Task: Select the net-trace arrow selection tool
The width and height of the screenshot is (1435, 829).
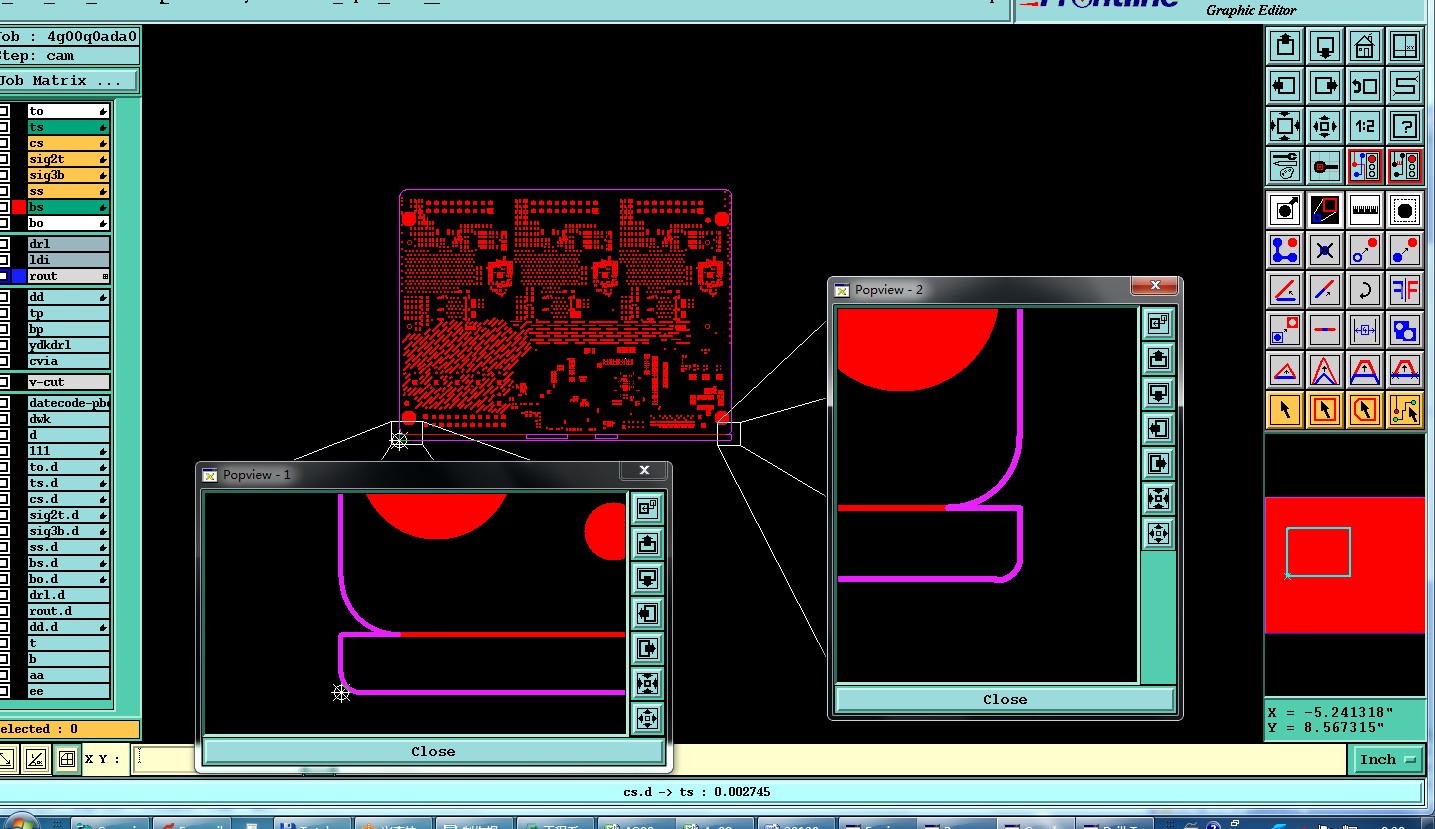Action: tap(1405, 410)
